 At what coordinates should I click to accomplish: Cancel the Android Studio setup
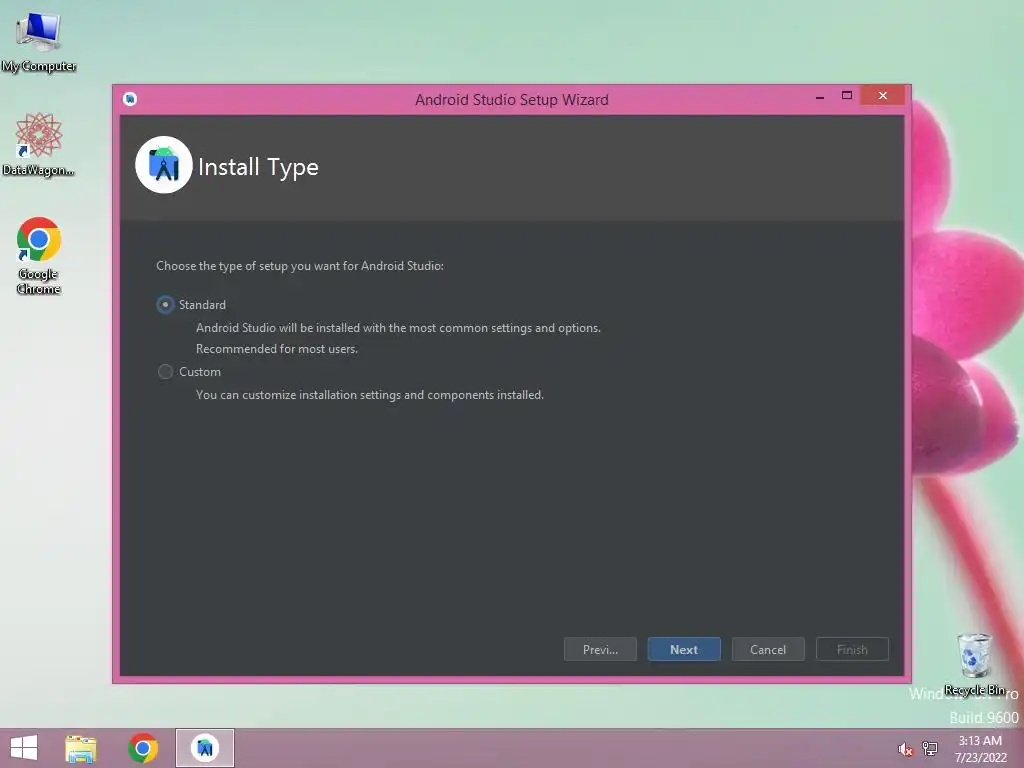[768, 649]
